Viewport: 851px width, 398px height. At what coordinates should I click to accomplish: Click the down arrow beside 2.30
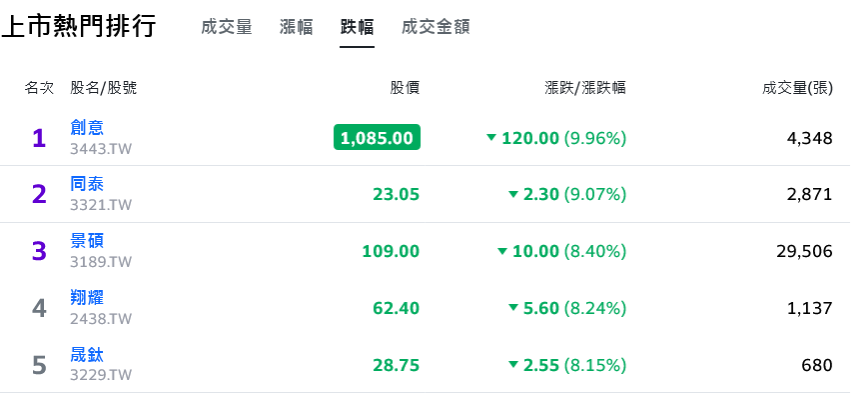(x=513, y=194)
